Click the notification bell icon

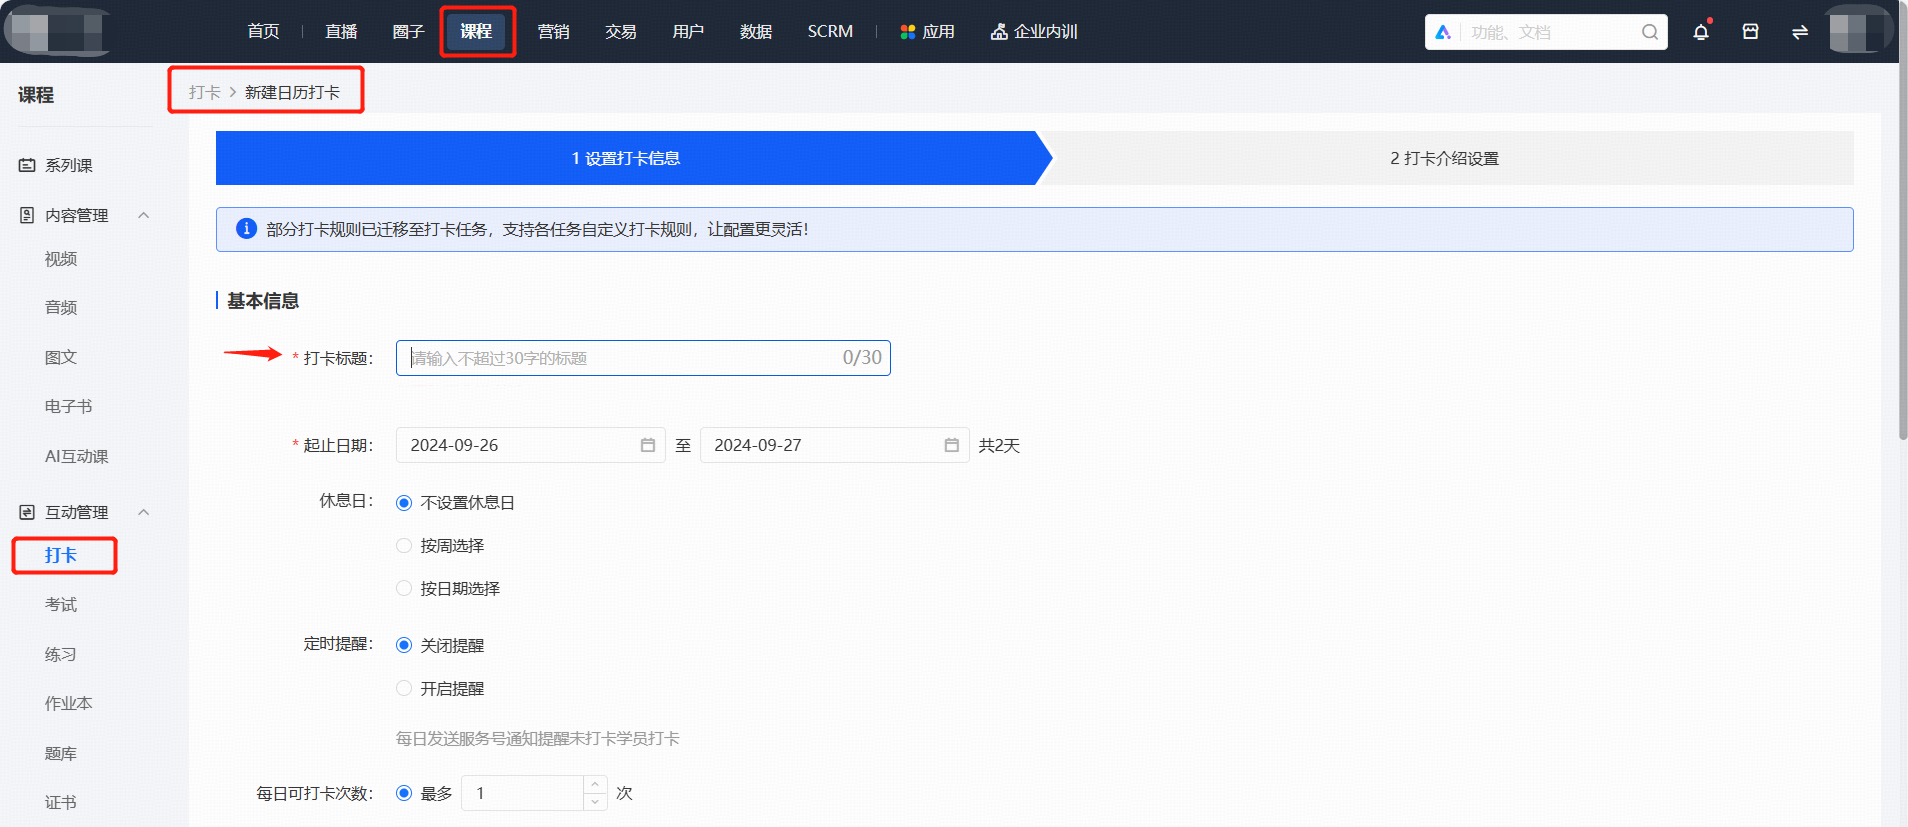coord(1700,32)
